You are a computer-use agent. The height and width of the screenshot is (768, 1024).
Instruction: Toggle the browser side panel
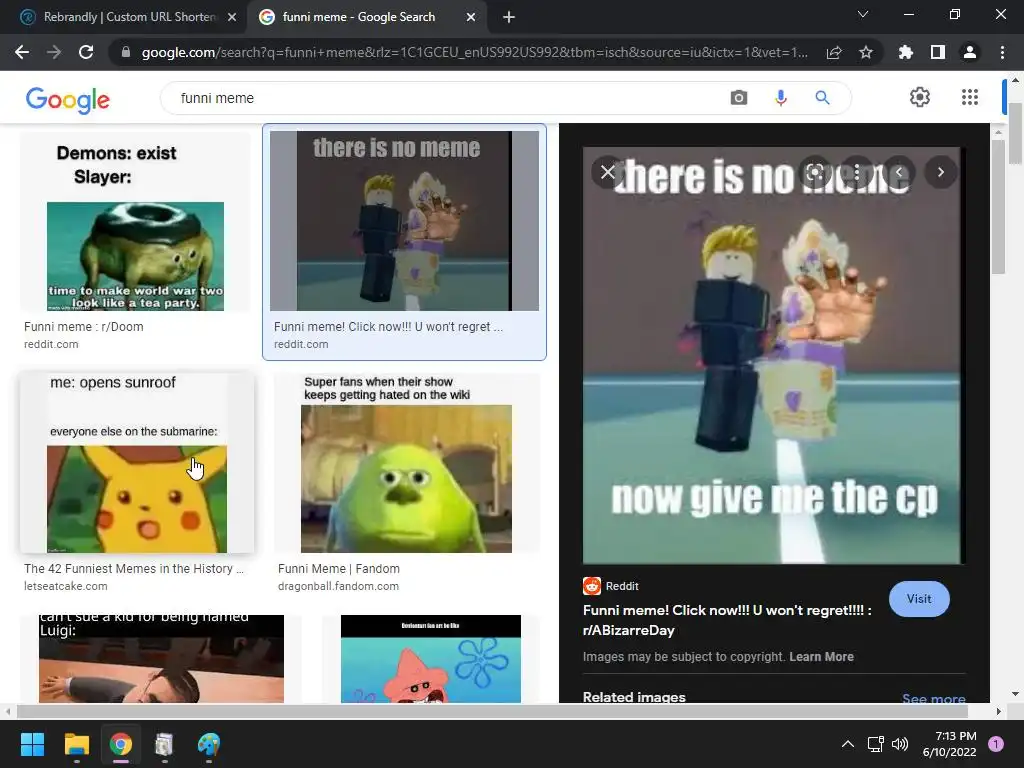pos(938,52)
